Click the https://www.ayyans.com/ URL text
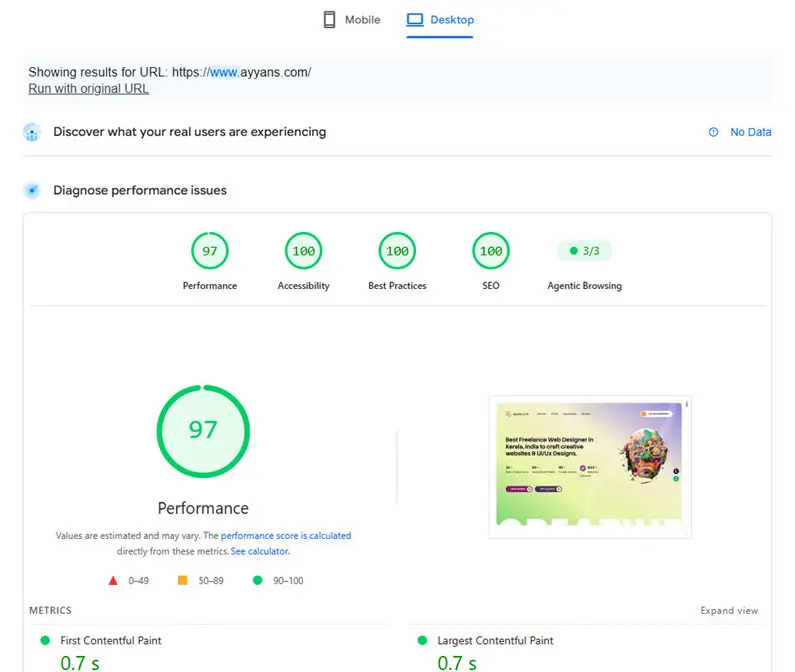Screen dimensions: 795x672 click(x=241, y=72)
